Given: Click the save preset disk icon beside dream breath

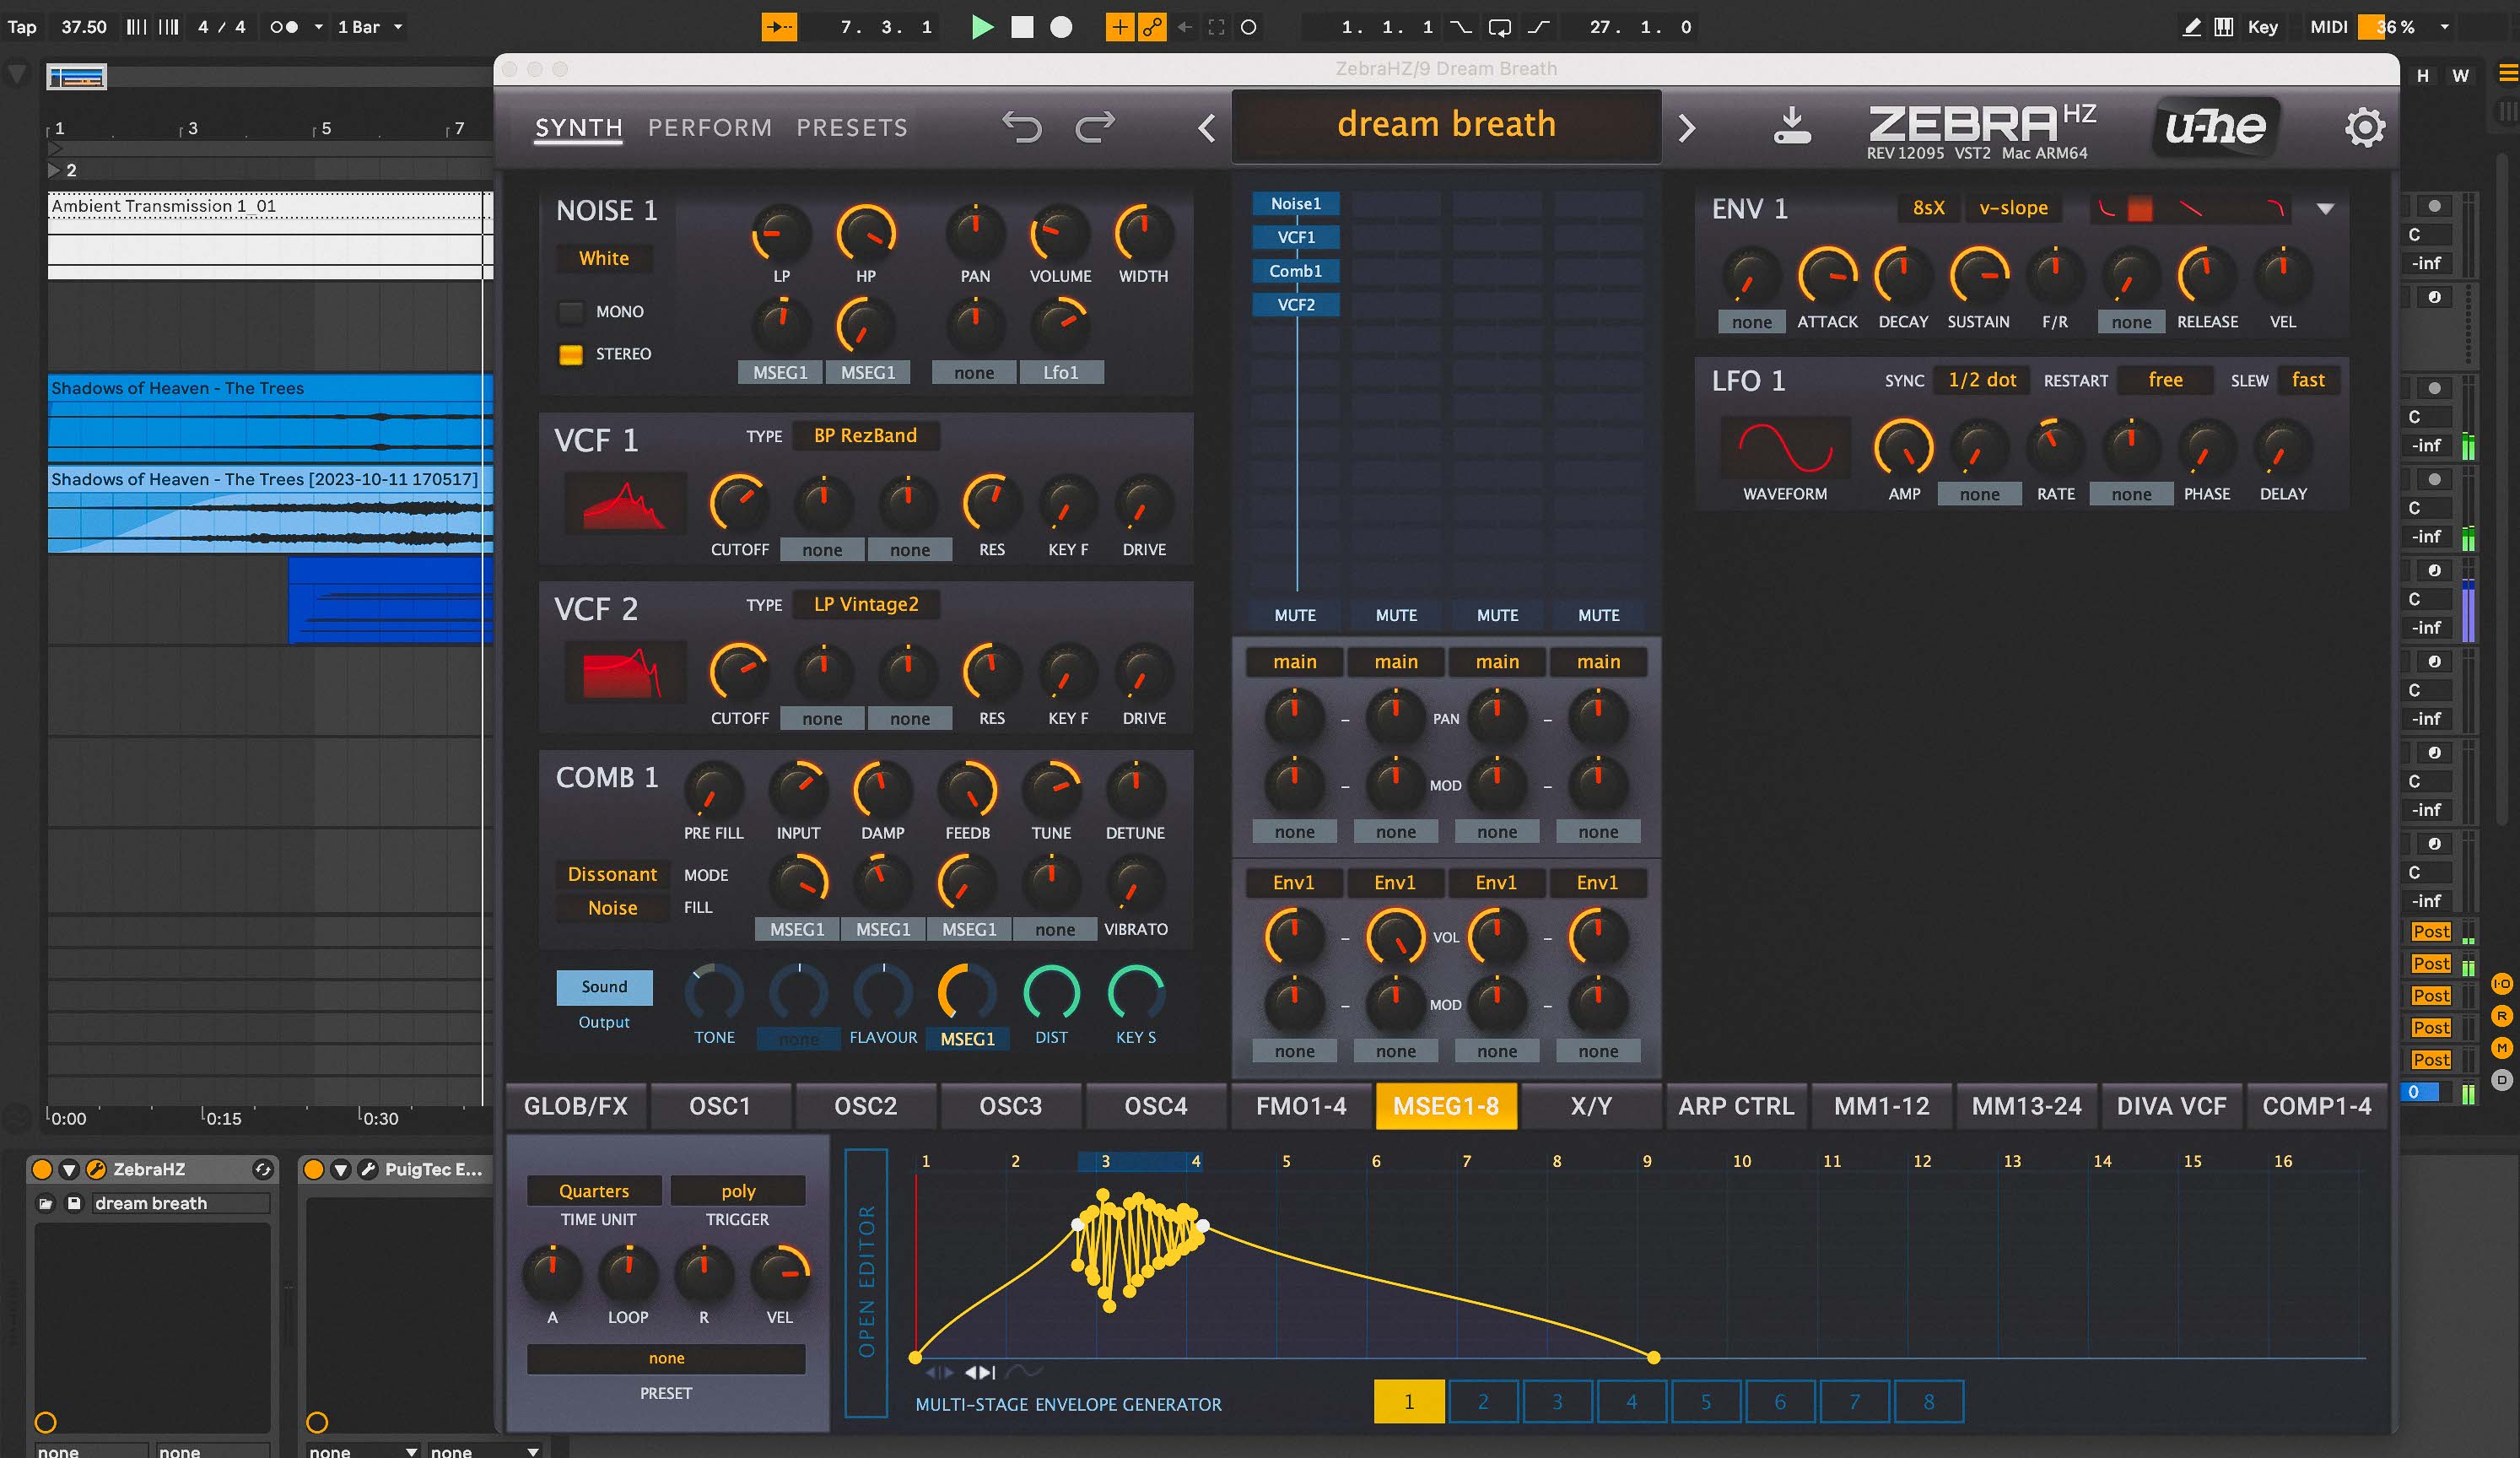Looking at the screenshot, I should point(73,1203).
